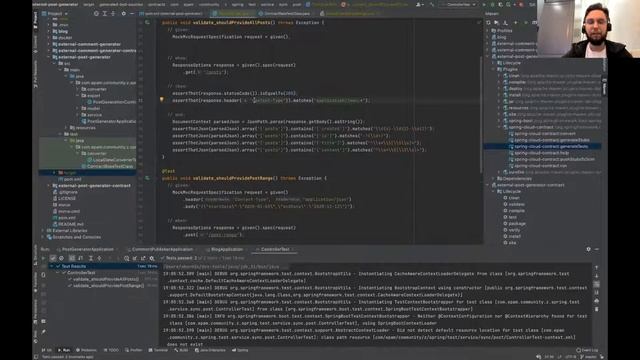This screenshot has width=640, height=360.
Task: Open TODO tool window
Action: (x=111, y=350)
